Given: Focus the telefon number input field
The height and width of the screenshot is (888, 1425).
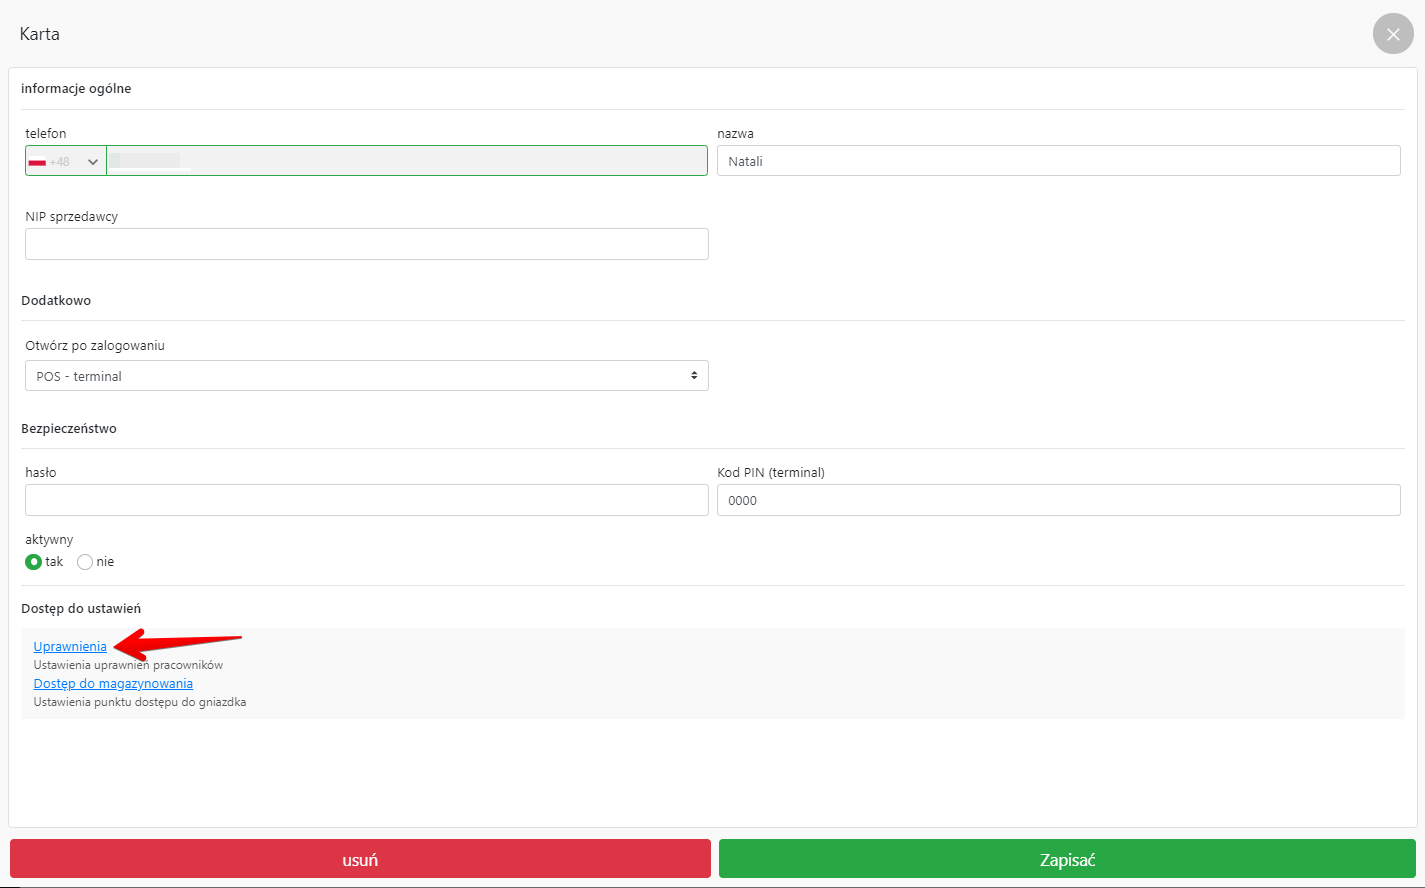Looking at the screenshot, I should coord(406,161).
